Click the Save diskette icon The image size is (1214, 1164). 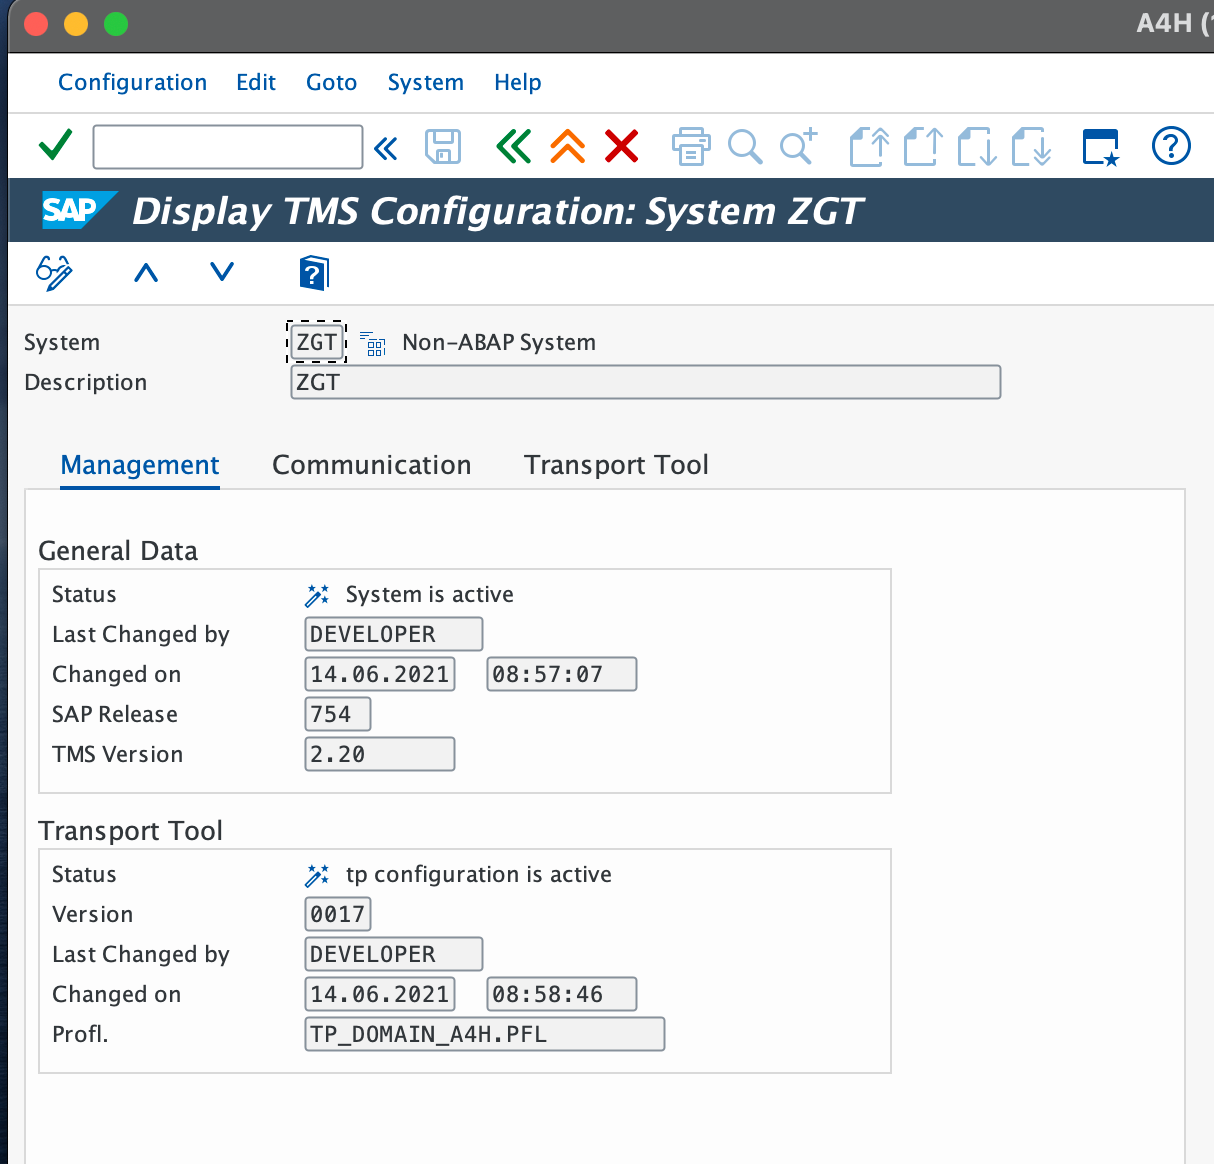click(443, 147)
